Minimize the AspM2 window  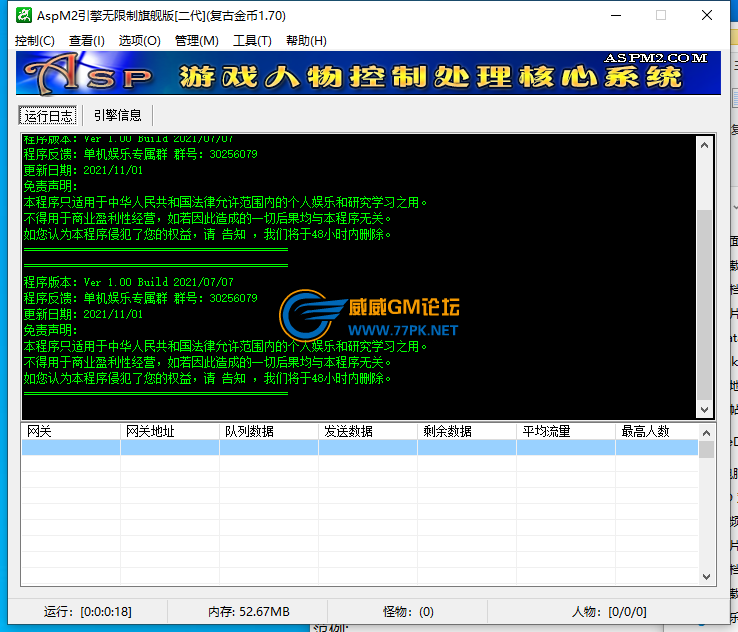point(616,16)
